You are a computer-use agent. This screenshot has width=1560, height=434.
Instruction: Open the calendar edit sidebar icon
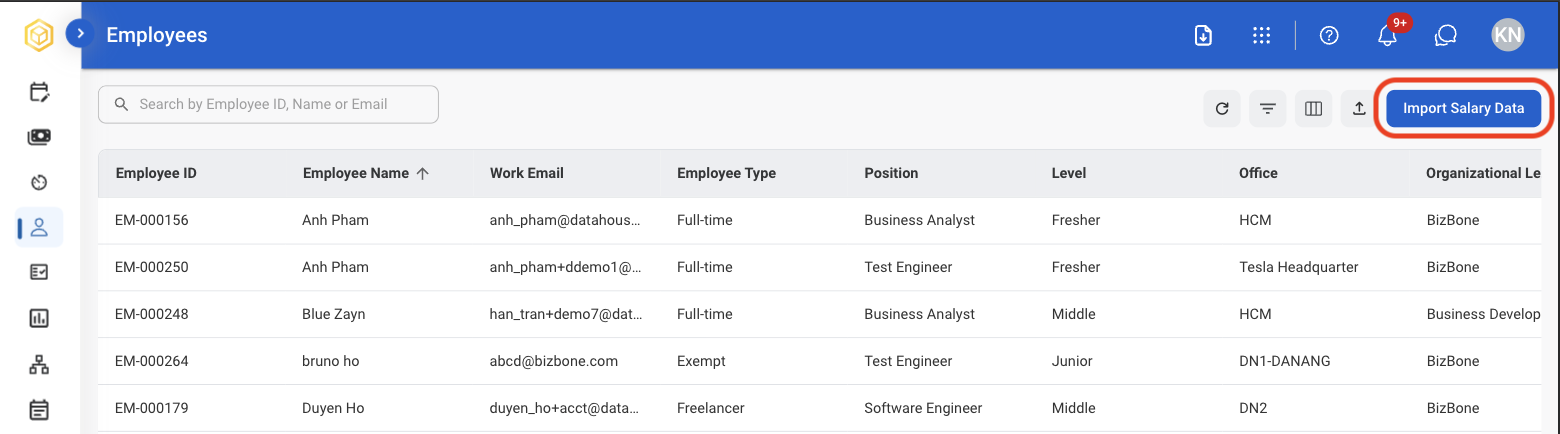pos(39,93)
